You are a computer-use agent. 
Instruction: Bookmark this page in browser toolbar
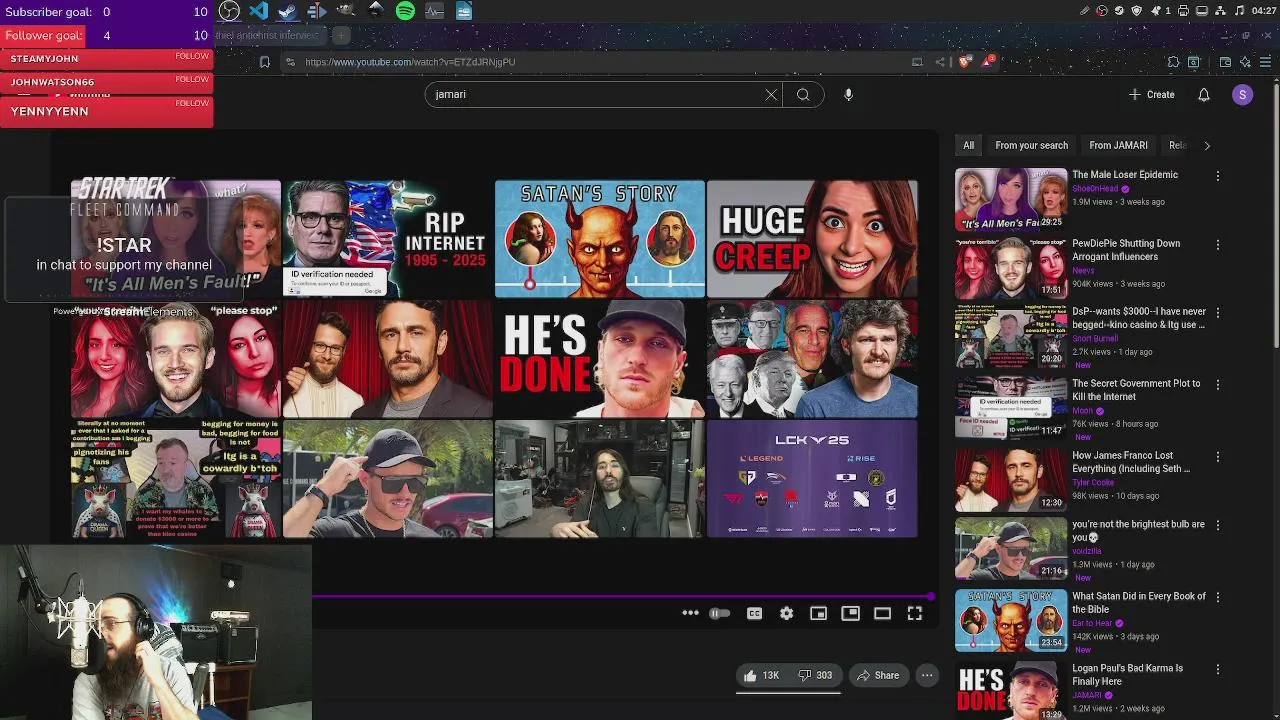click(x=264, y=62)
